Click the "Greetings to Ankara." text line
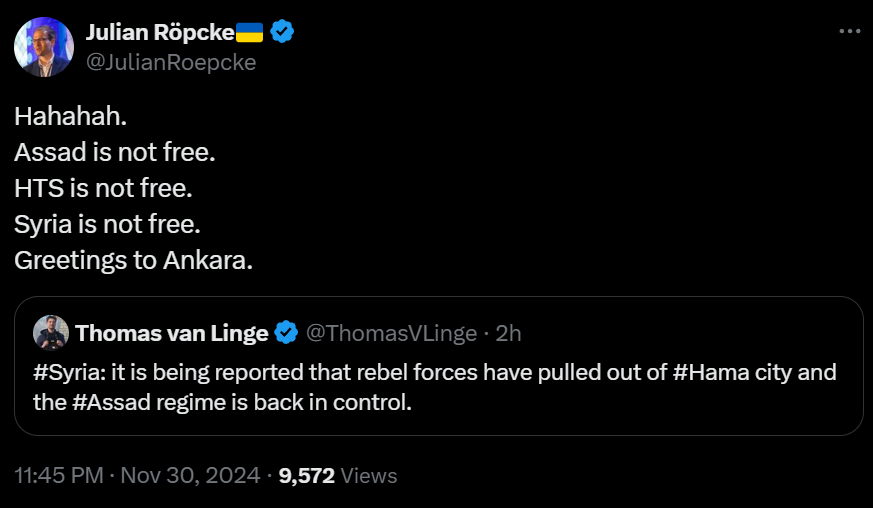 [x=133, y=259]
